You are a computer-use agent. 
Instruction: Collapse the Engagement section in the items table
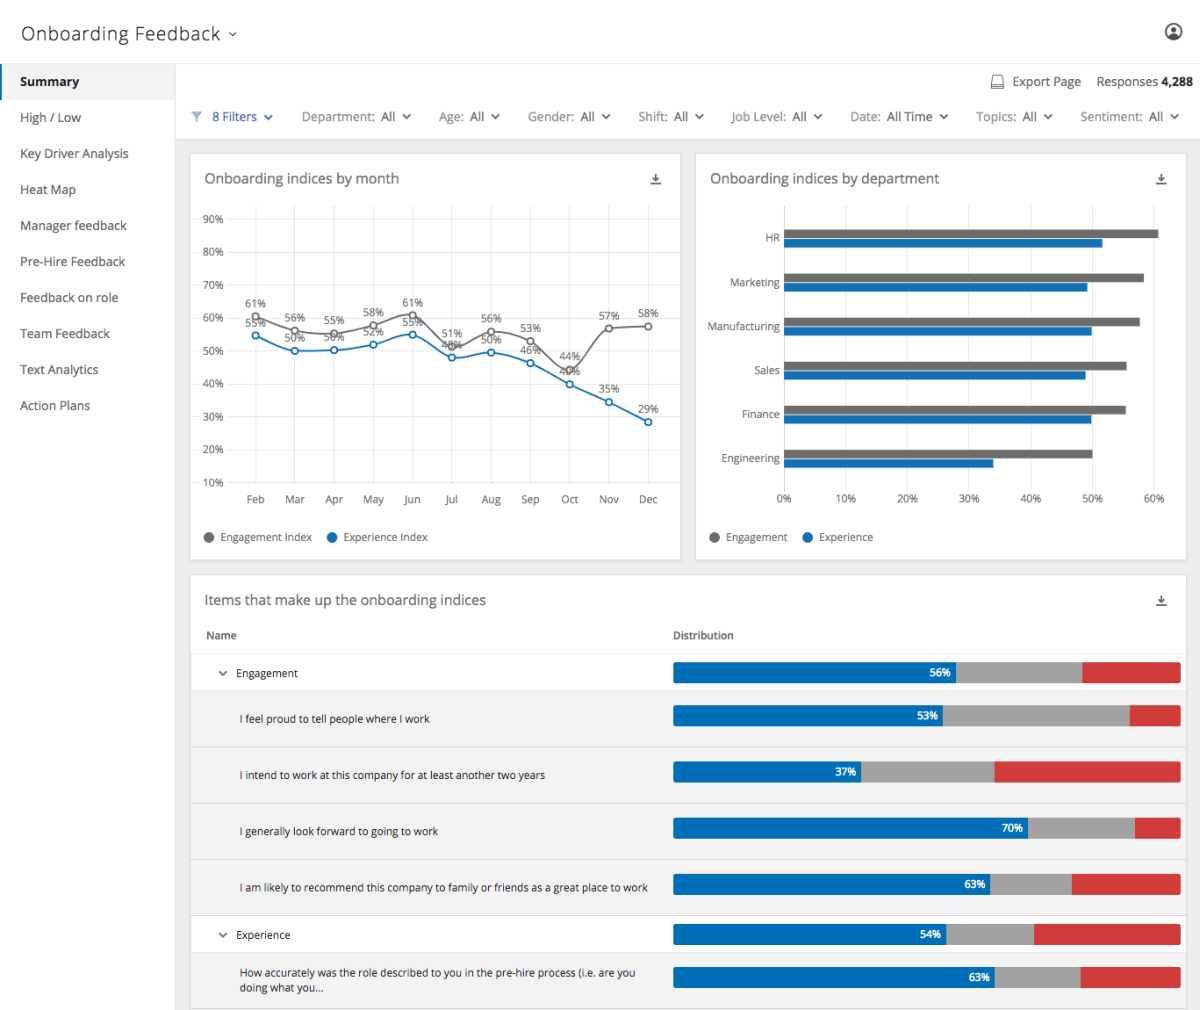[x=222, y=672]
